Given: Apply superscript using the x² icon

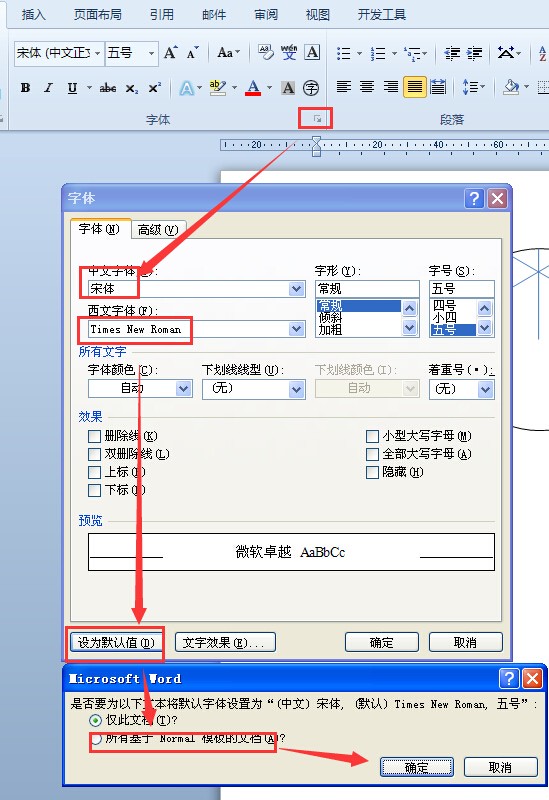Looking at the screenshot, I should pos(155,88).
